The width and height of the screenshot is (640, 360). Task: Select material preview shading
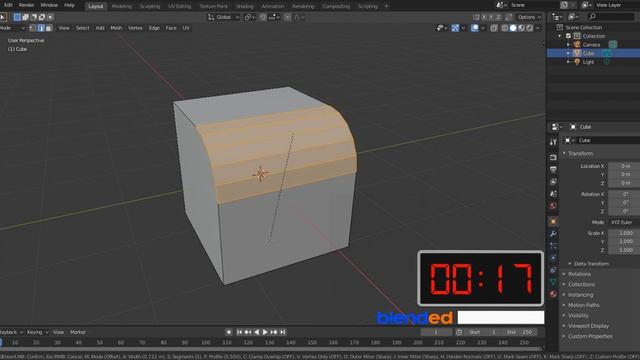click(521, 28)
